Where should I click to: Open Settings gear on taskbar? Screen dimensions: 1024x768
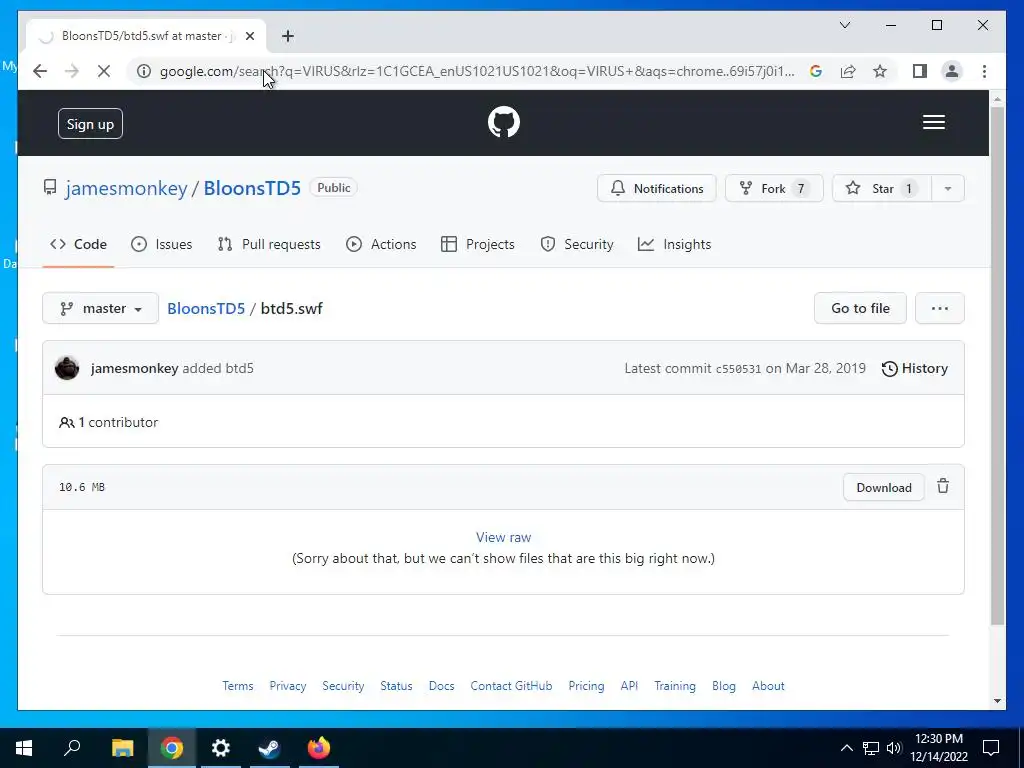221,748
